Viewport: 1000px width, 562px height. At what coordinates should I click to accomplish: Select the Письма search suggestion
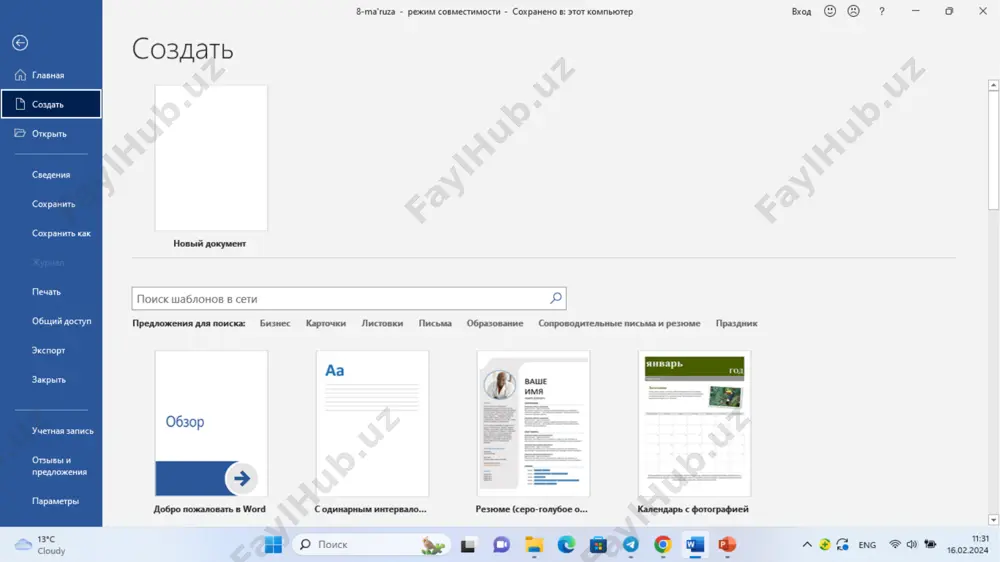[x=435, y=323]
